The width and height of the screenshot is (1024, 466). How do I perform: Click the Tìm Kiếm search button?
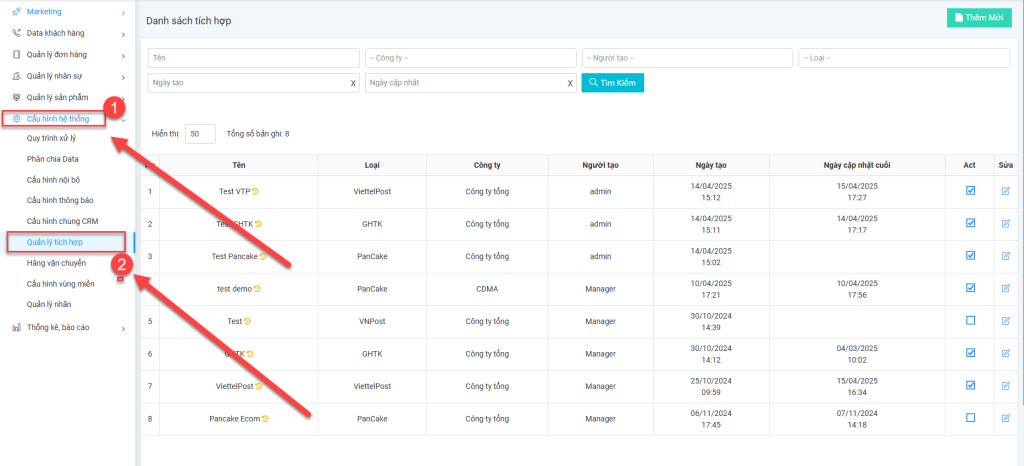613,83
